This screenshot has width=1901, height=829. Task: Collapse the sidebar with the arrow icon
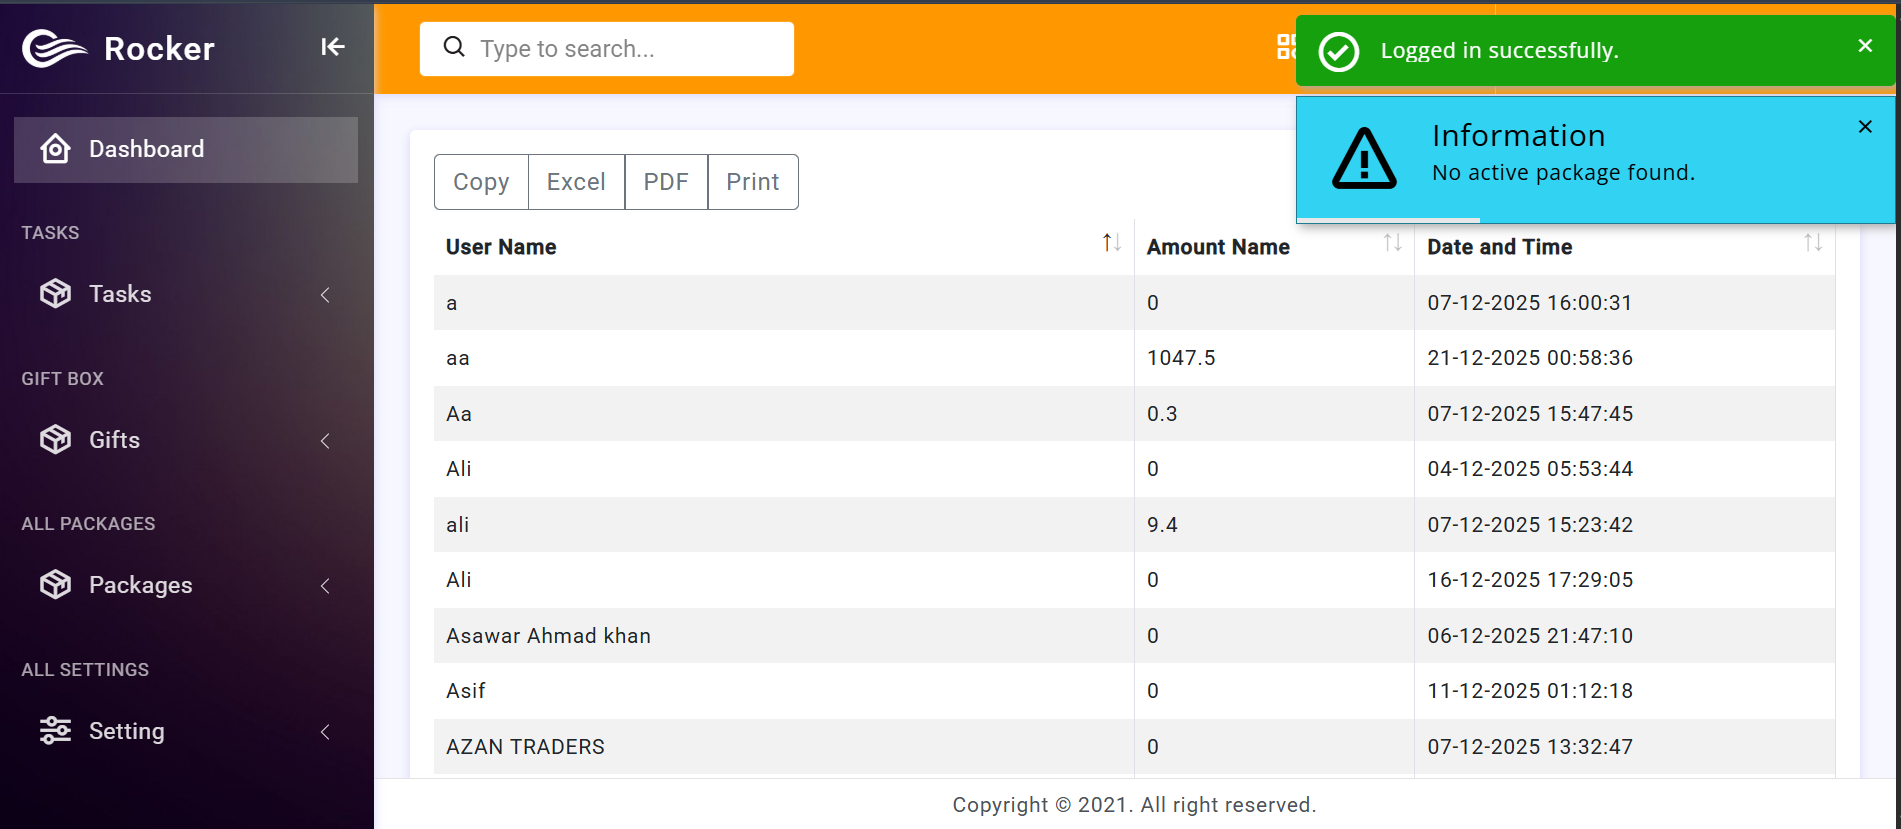coord(333,47)
